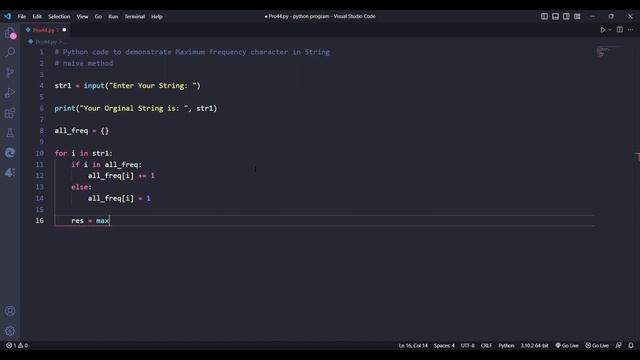The width and height of the screenshot is (640, 360).
Task: Select the Pro44.py editor tab
Action: 44,30
